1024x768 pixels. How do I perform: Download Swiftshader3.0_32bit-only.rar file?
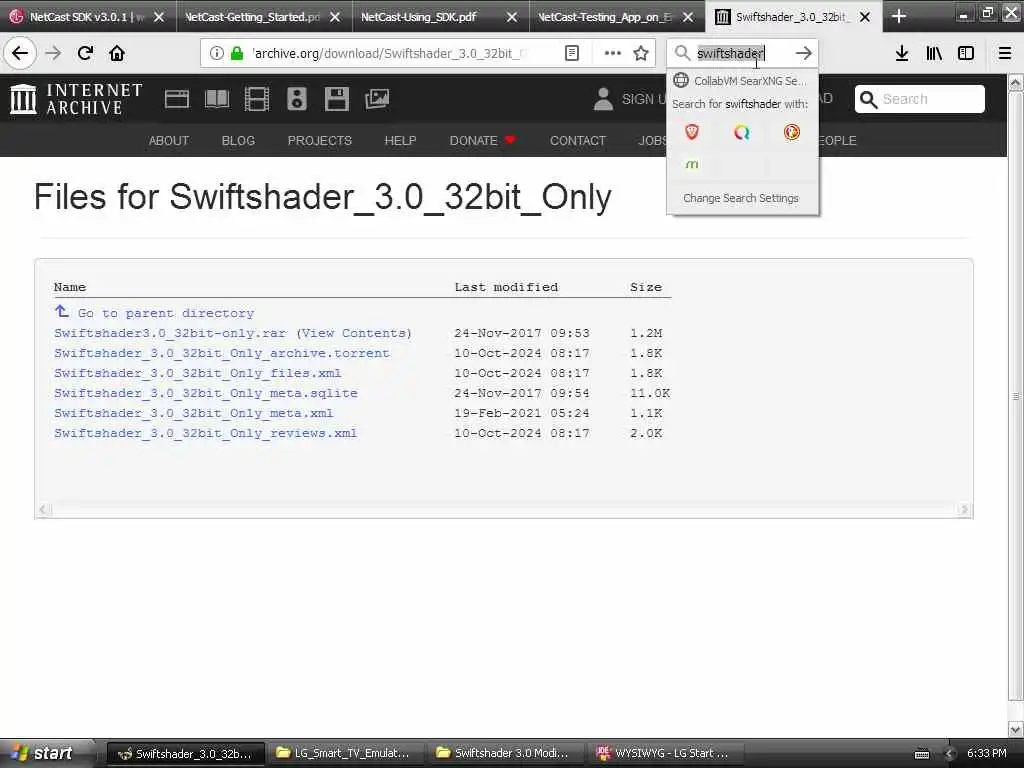click(x=170, y=333)
